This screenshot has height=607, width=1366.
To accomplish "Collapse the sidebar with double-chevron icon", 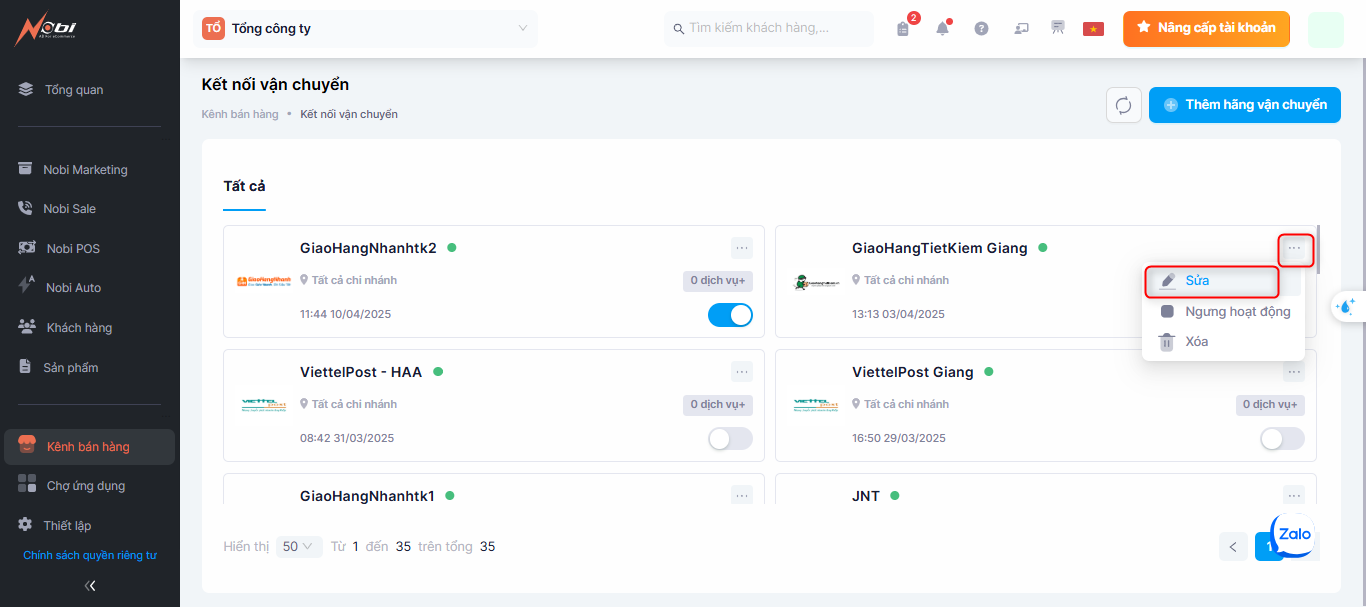I will coord(90,586).
